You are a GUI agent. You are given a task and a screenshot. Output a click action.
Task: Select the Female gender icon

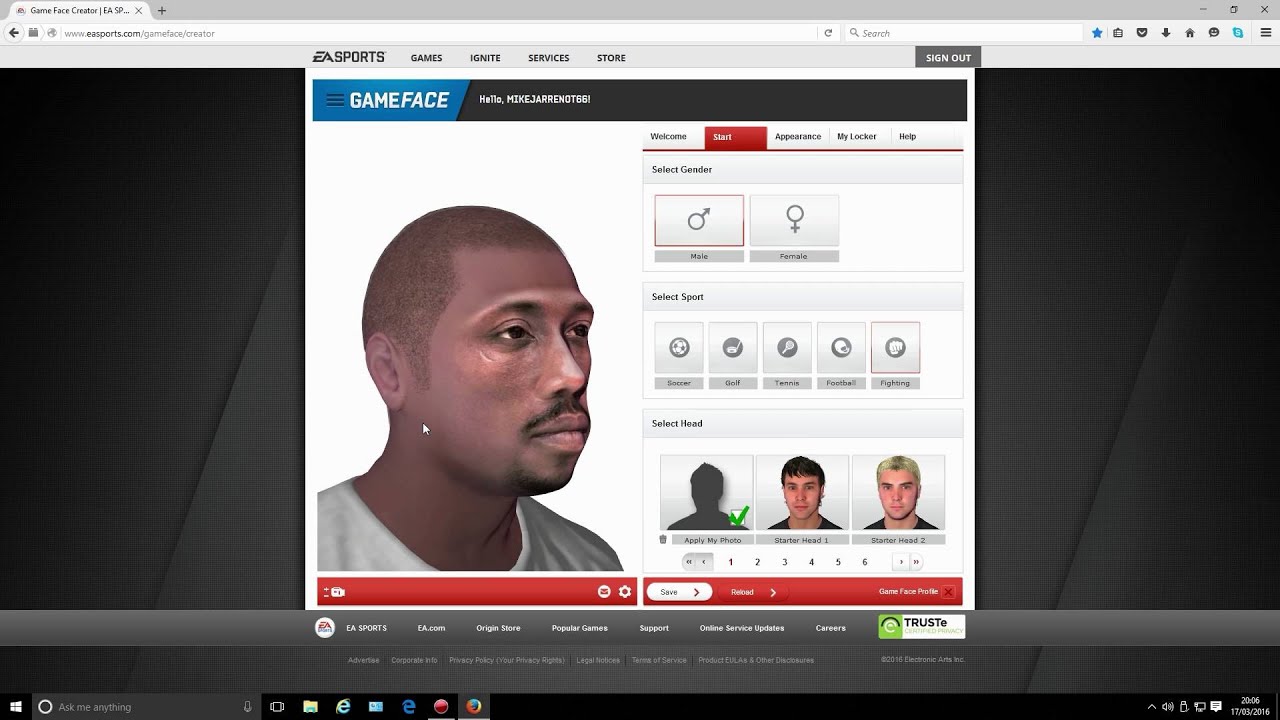click(794, 220)
